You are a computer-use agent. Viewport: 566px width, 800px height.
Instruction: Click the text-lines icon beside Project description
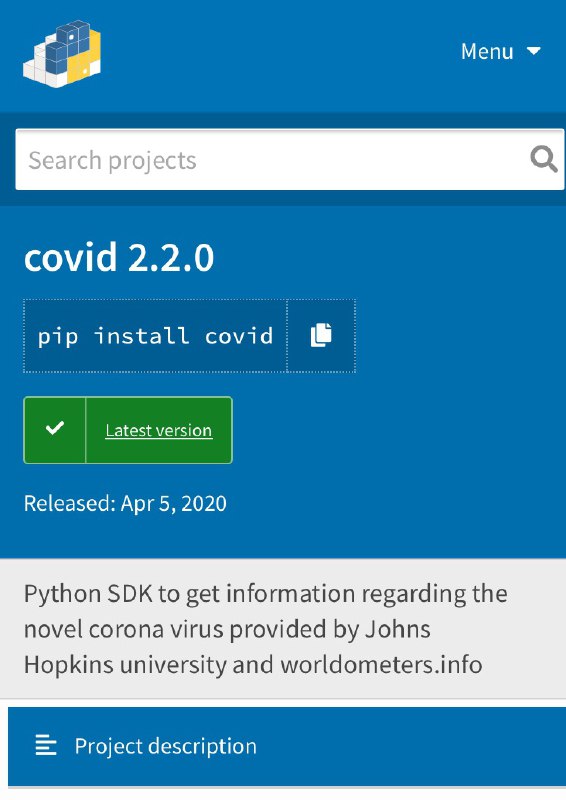(45, 745)
